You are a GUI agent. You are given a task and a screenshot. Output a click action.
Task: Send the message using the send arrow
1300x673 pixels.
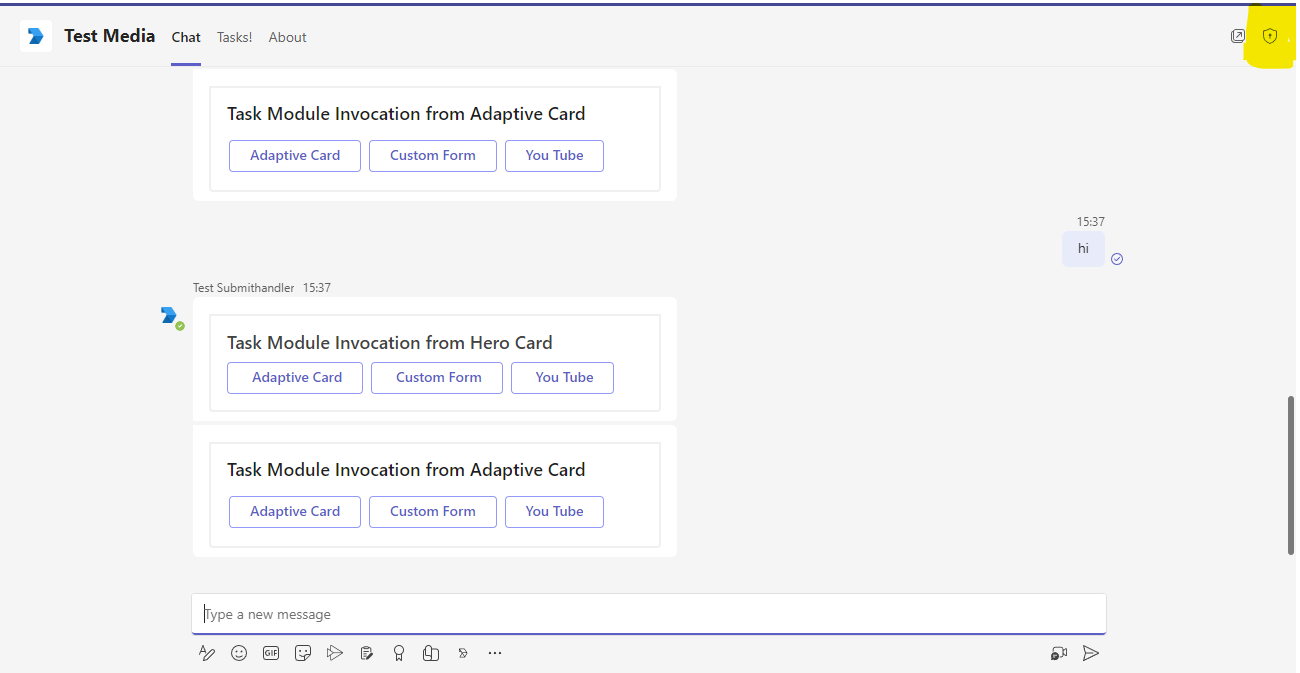coord(1091,653)
